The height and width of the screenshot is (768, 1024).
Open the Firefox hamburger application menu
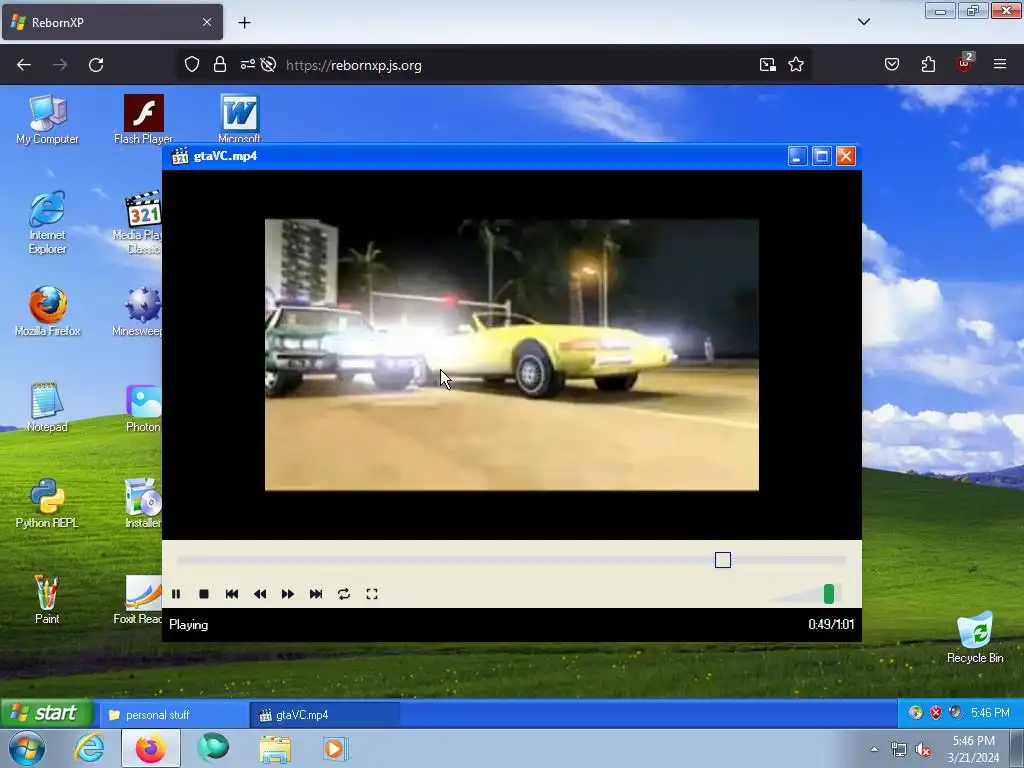coord(1000,64)
